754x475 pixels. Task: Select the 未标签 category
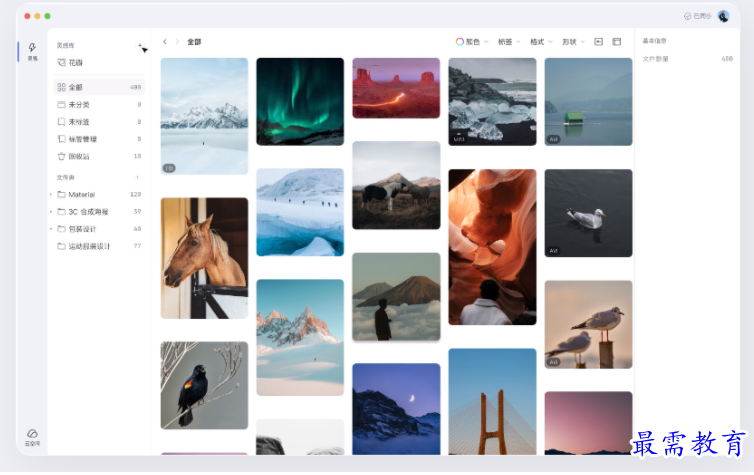[99, 122]
